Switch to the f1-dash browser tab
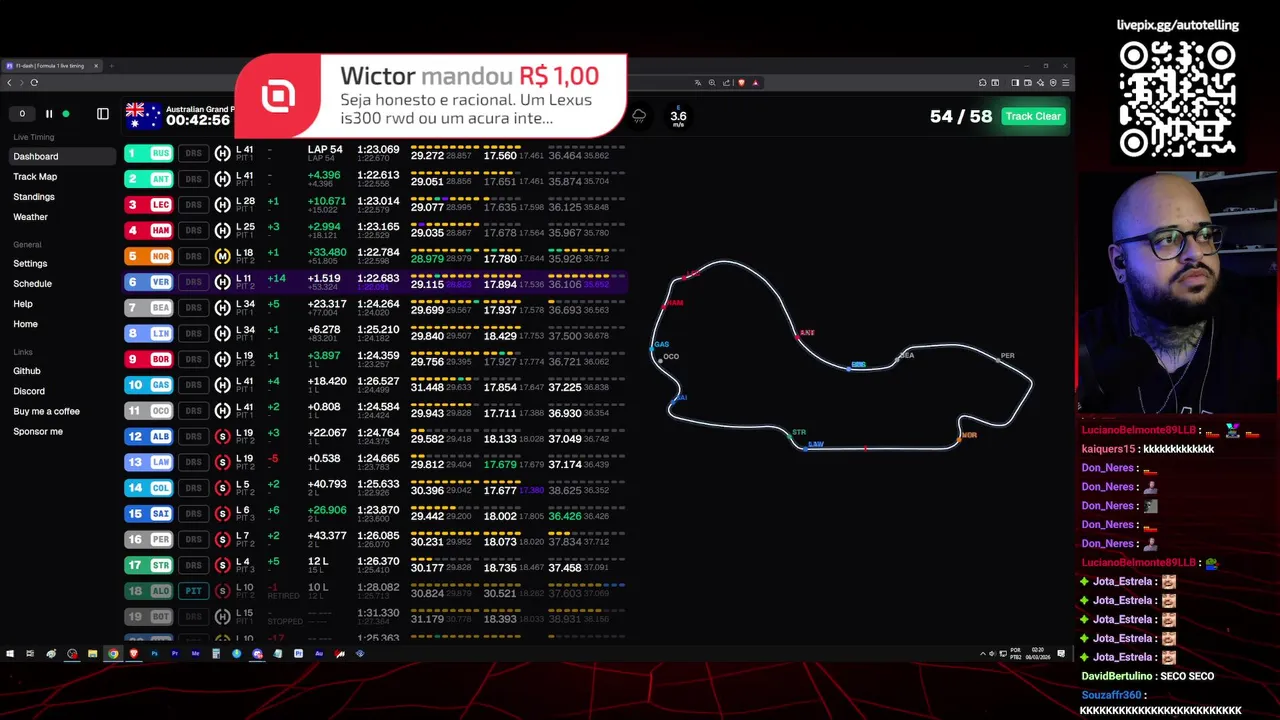The height and width of the screenshot is (720, 1280). click(x=50, y=66)
